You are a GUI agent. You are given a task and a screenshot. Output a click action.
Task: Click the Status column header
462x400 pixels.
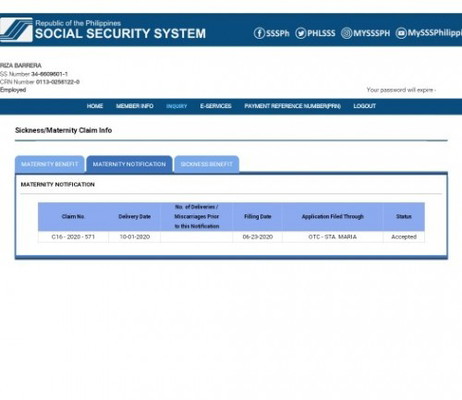pyautogui.click(x=404, y=217)
